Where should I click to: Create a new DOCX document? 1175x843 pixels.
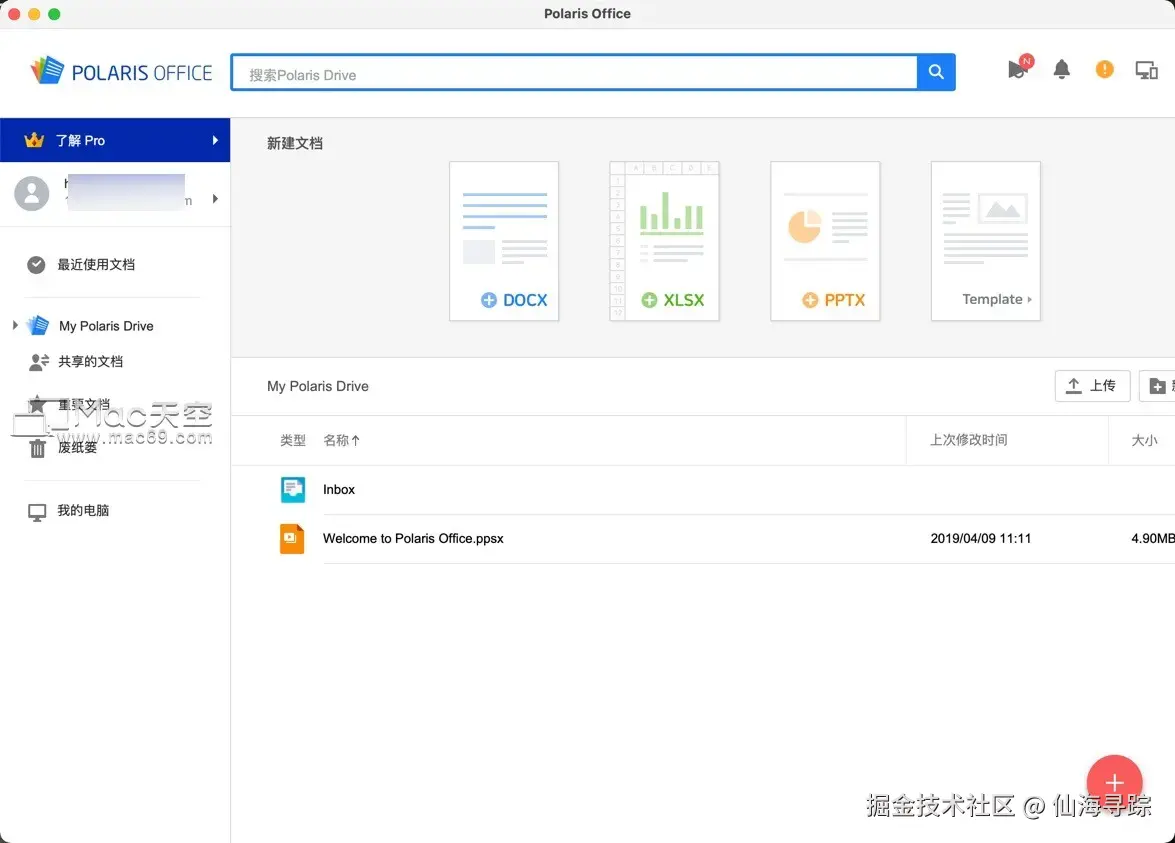[504, 241]
